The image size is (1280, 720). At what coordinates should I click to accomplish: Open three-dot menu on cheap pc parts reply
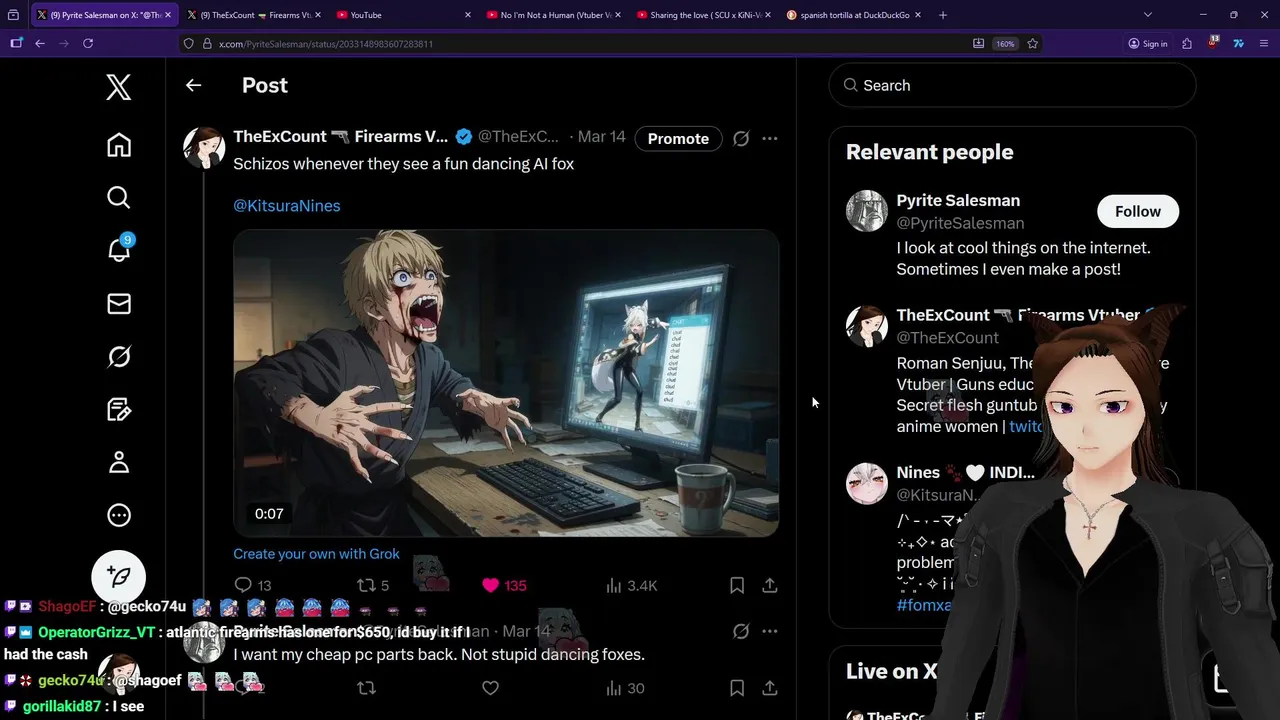(770, 631)
